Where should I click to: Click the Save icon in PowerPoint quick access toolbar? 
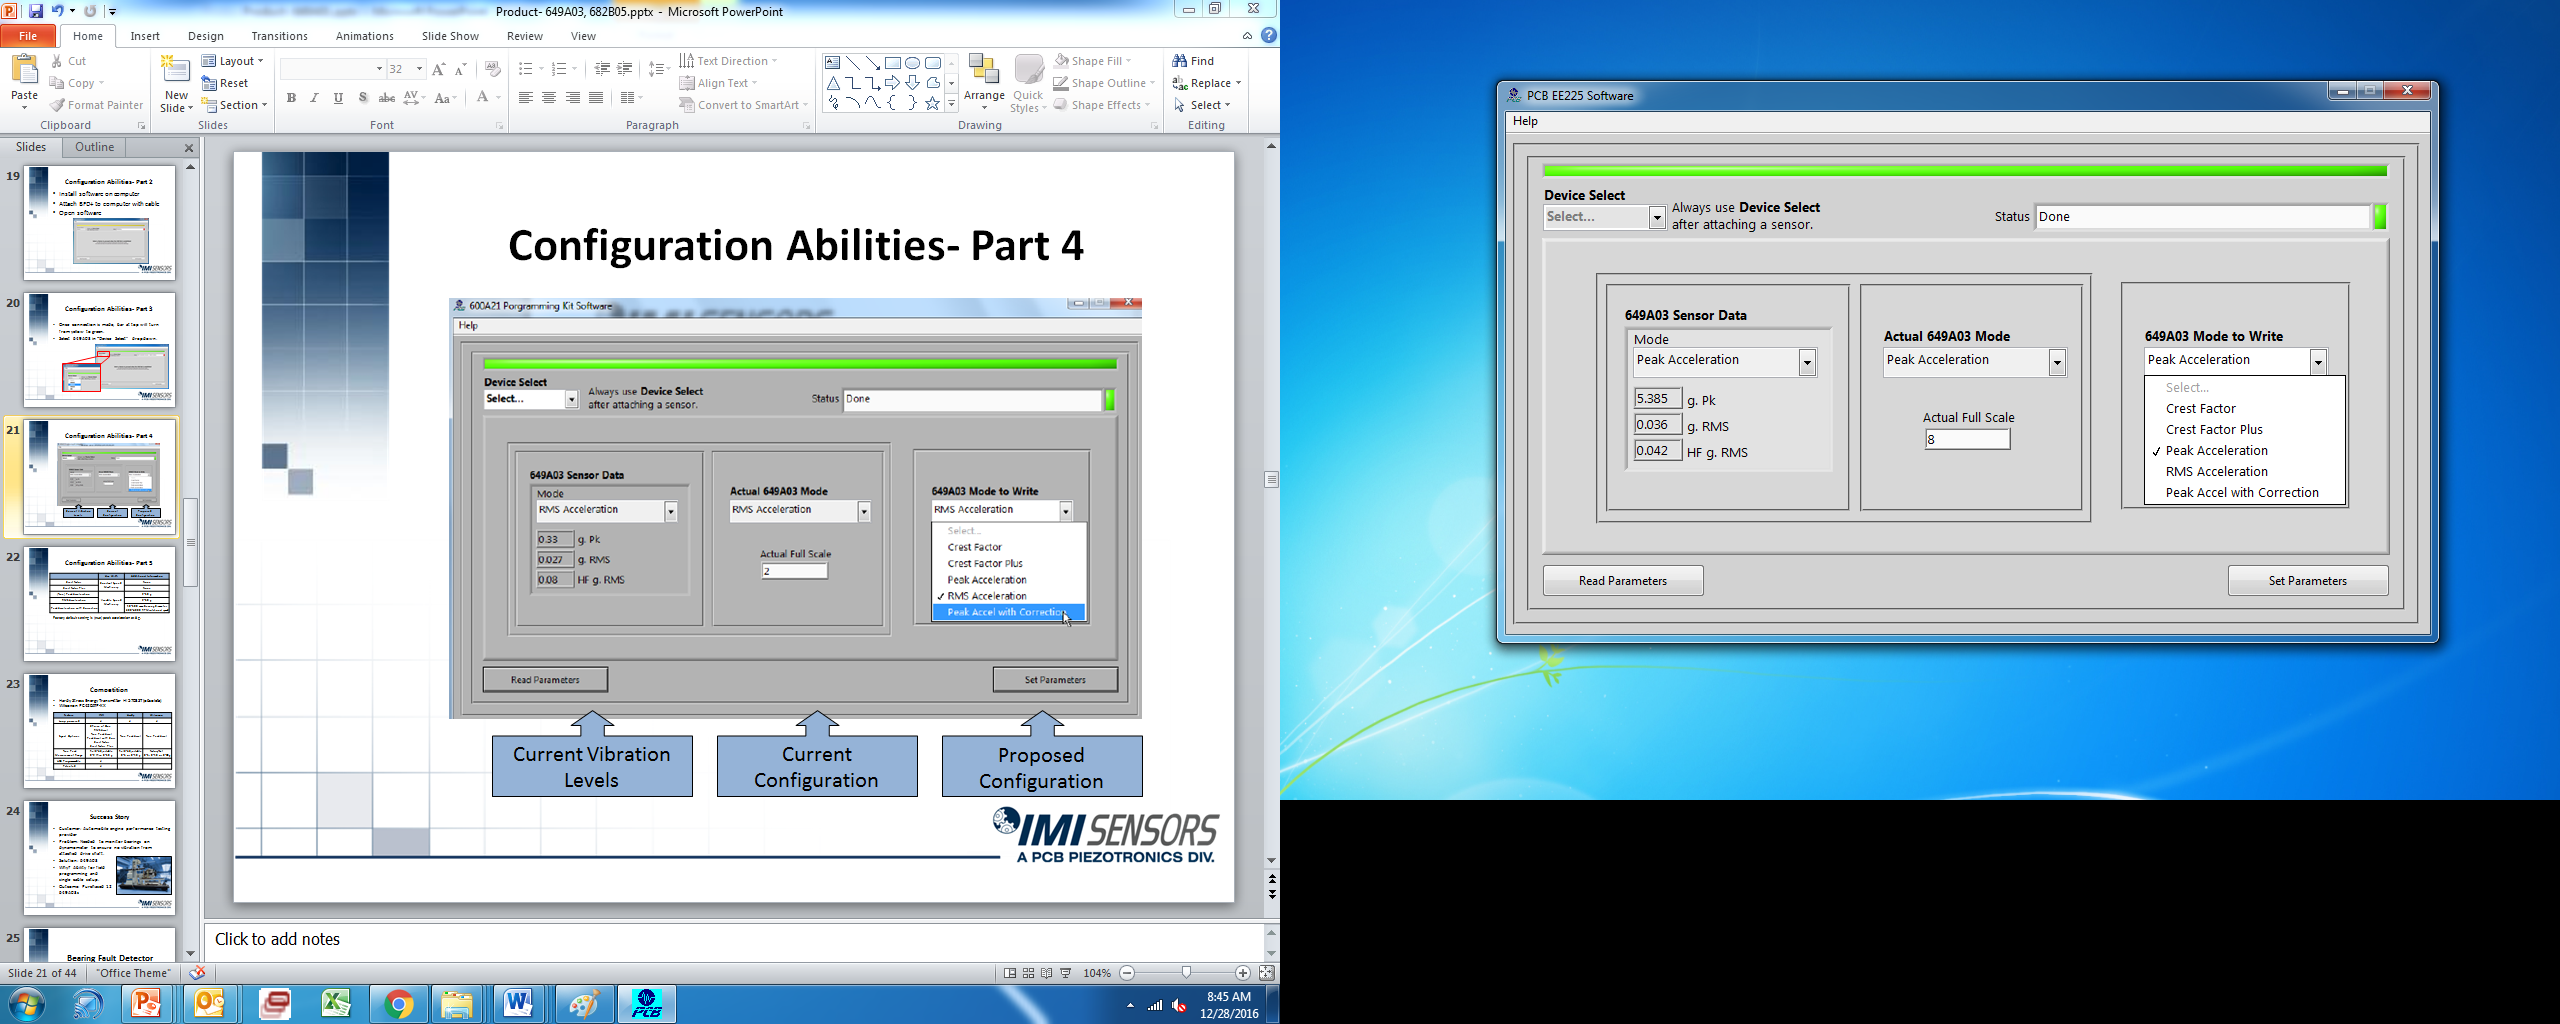click(36, 11)
